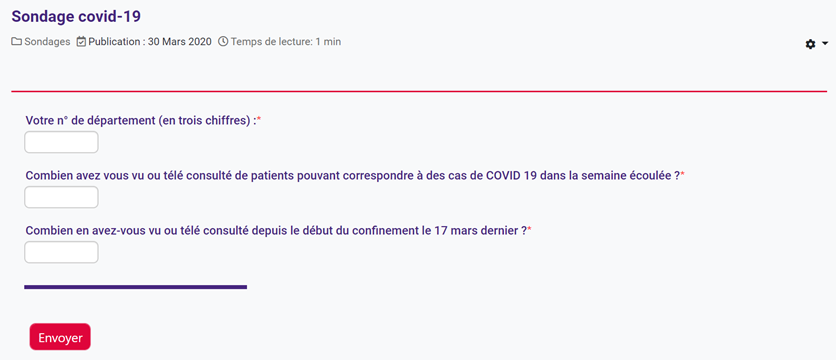The height and width of the screenshot is (360, 836).
Task: Click the COVID 19 semaine écoulée question label
Action: point(352,175)
